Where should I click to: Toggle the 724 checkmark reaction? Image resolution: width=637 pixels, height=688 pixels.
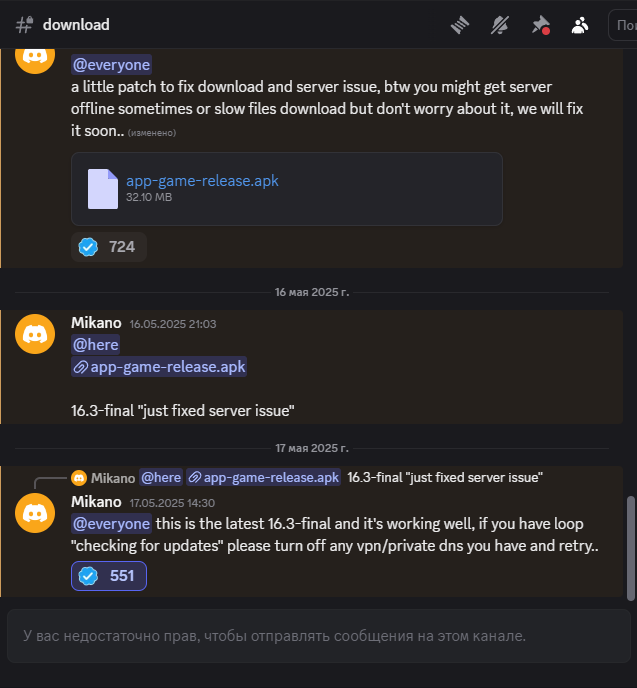pyautogui.click(x=109, y=247)
